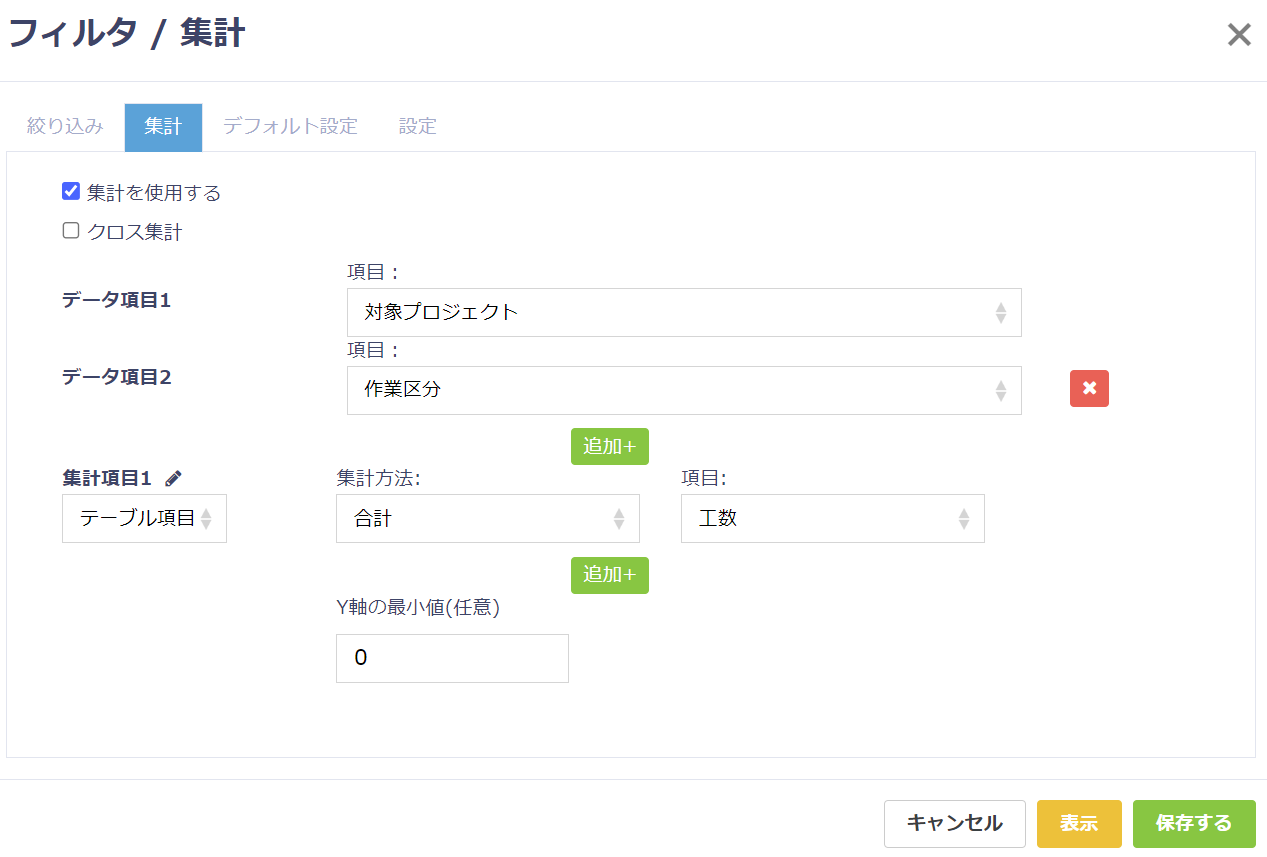Open the 作業区分 item dropdown
This screenshot has width=1267, height=857.
click(683, 390)
